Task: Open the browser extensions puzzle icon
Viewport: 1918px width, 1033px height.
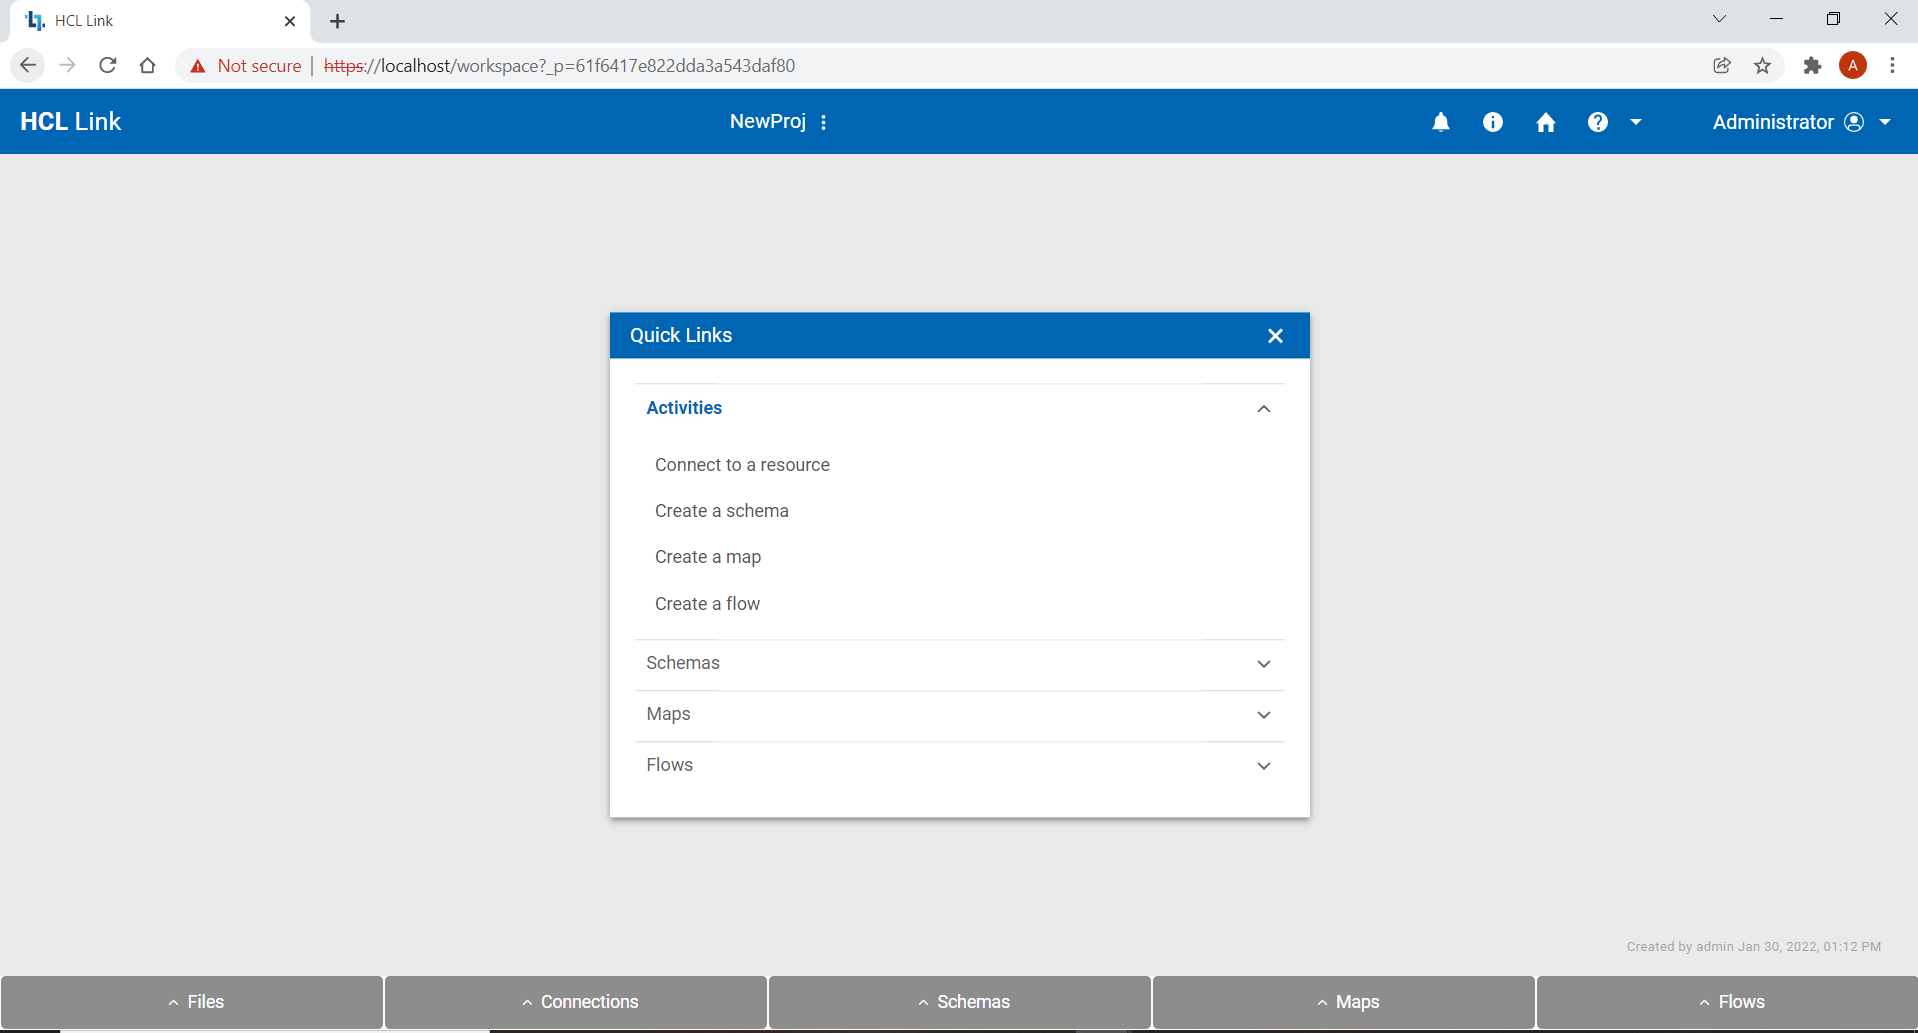Action: pyautogui.click(x=1813, y=65)
